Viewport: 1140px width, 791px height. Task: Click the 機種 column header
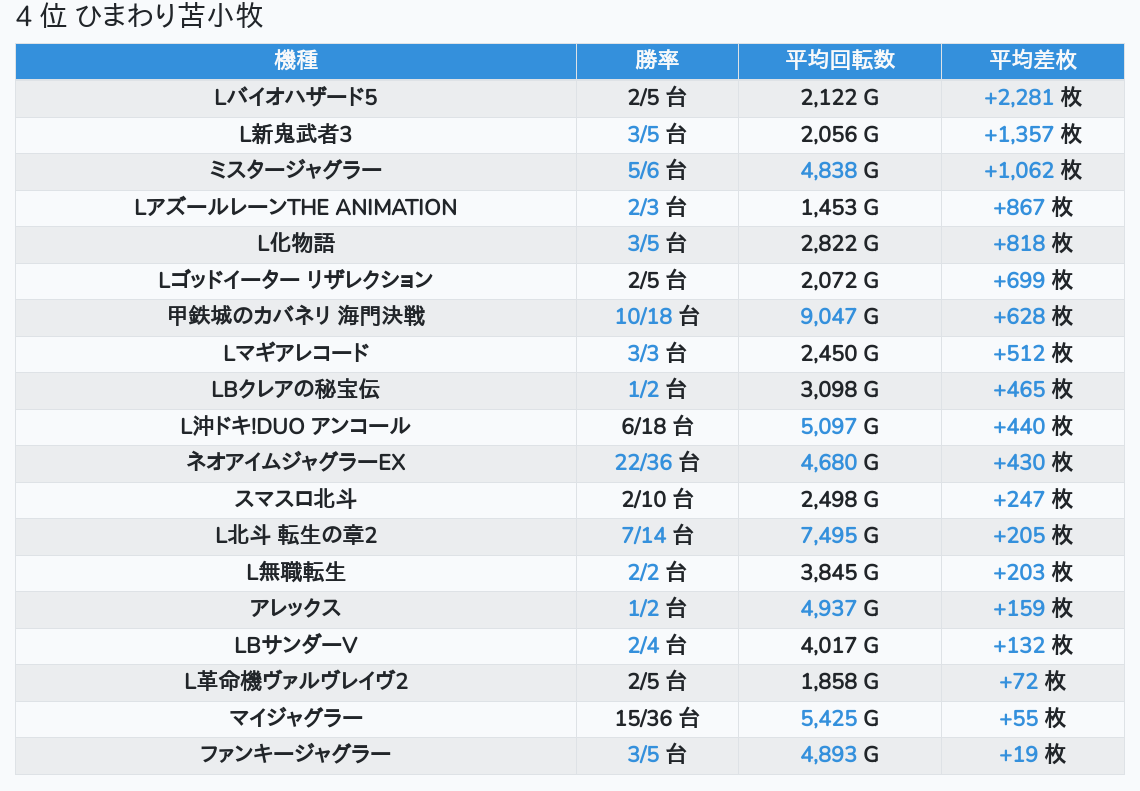(x=295, y=61)
